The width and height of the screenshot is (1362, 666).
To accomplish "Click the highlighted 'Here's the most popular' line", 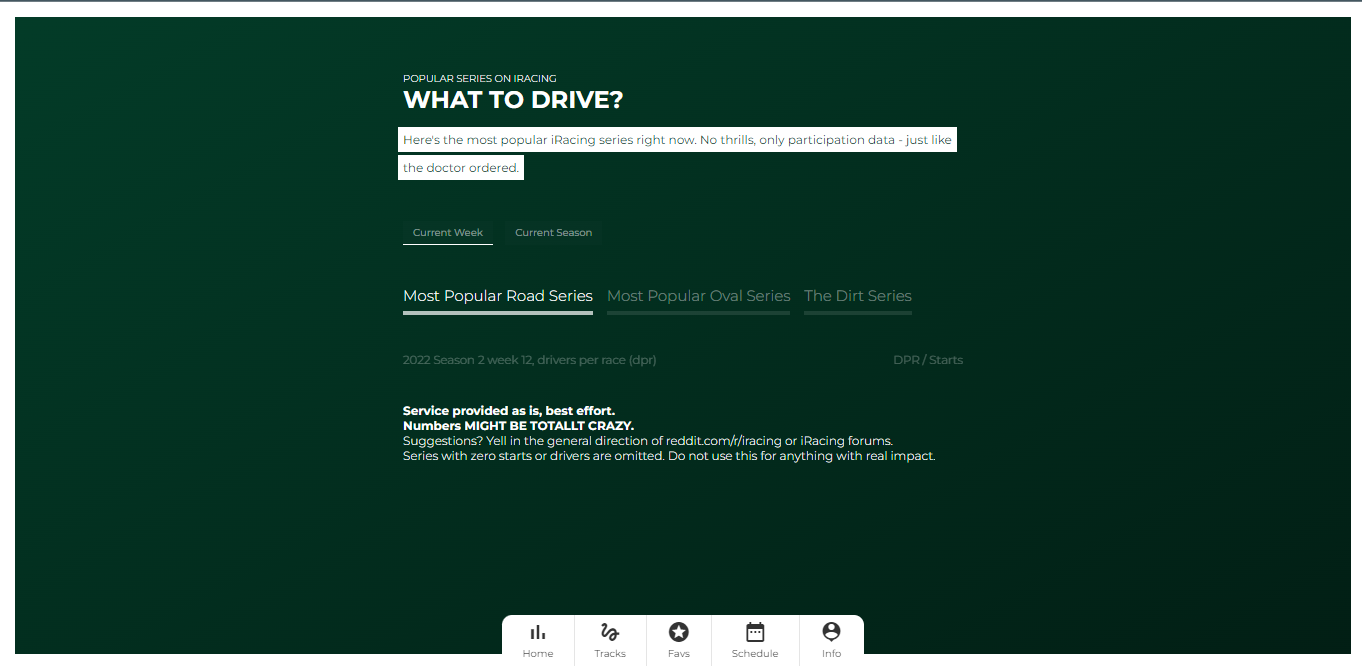I will (677, 140).
